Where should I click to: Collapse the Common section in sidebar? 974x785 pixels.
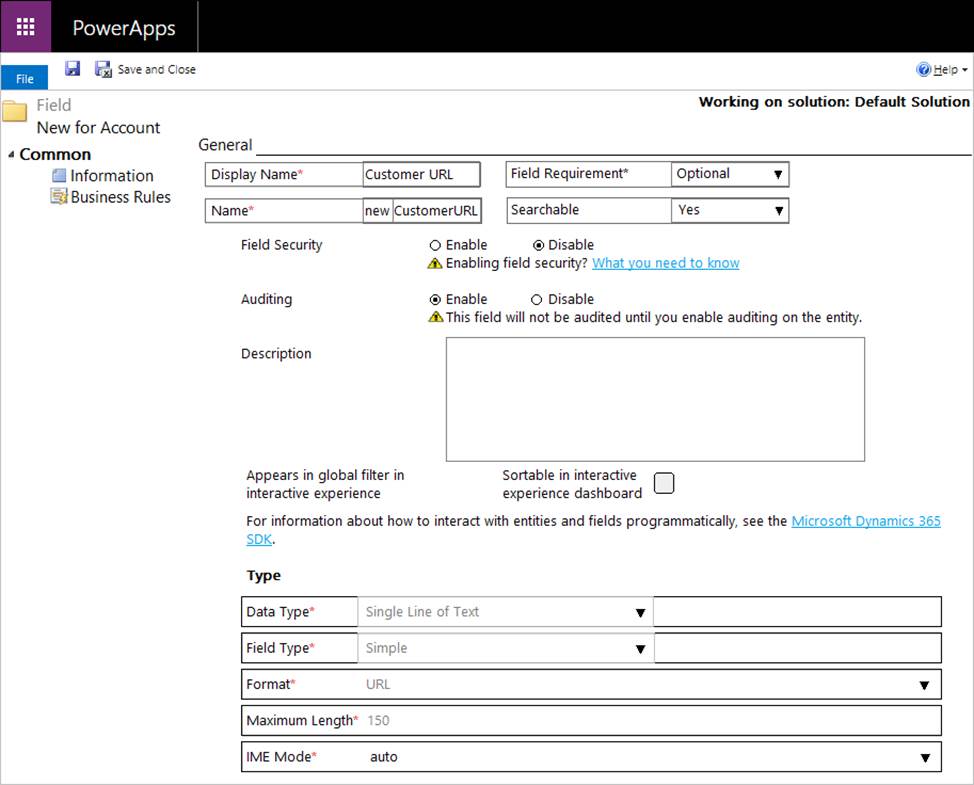point(11,155)
